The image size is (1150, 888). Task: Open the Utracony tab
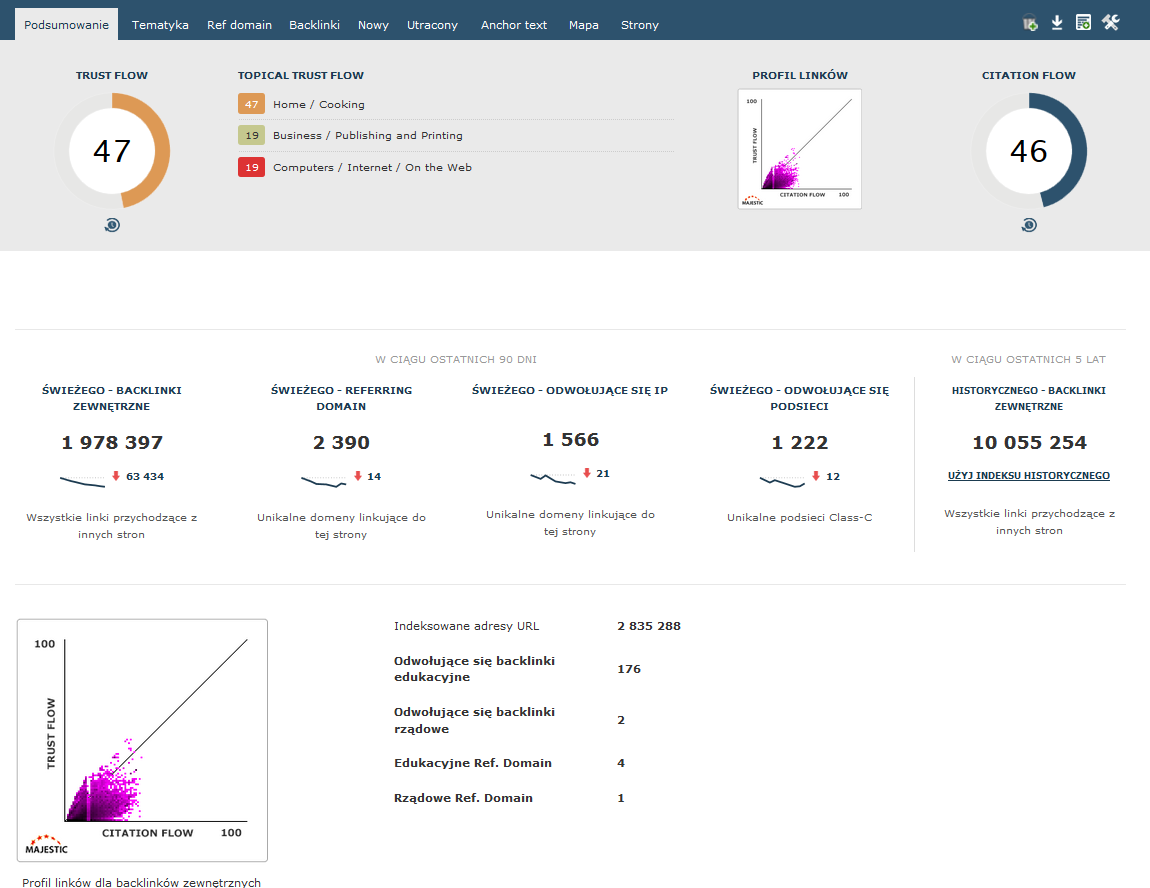pyautogui.click(x=432, y=25)
